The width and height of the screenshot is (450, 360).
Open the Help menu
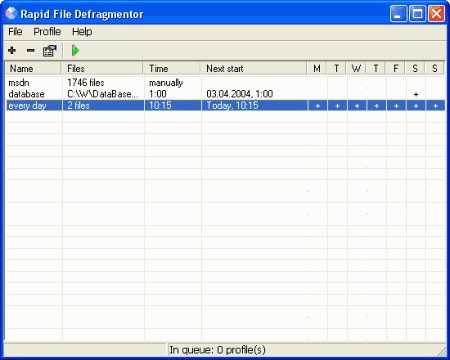coord(82,32)
